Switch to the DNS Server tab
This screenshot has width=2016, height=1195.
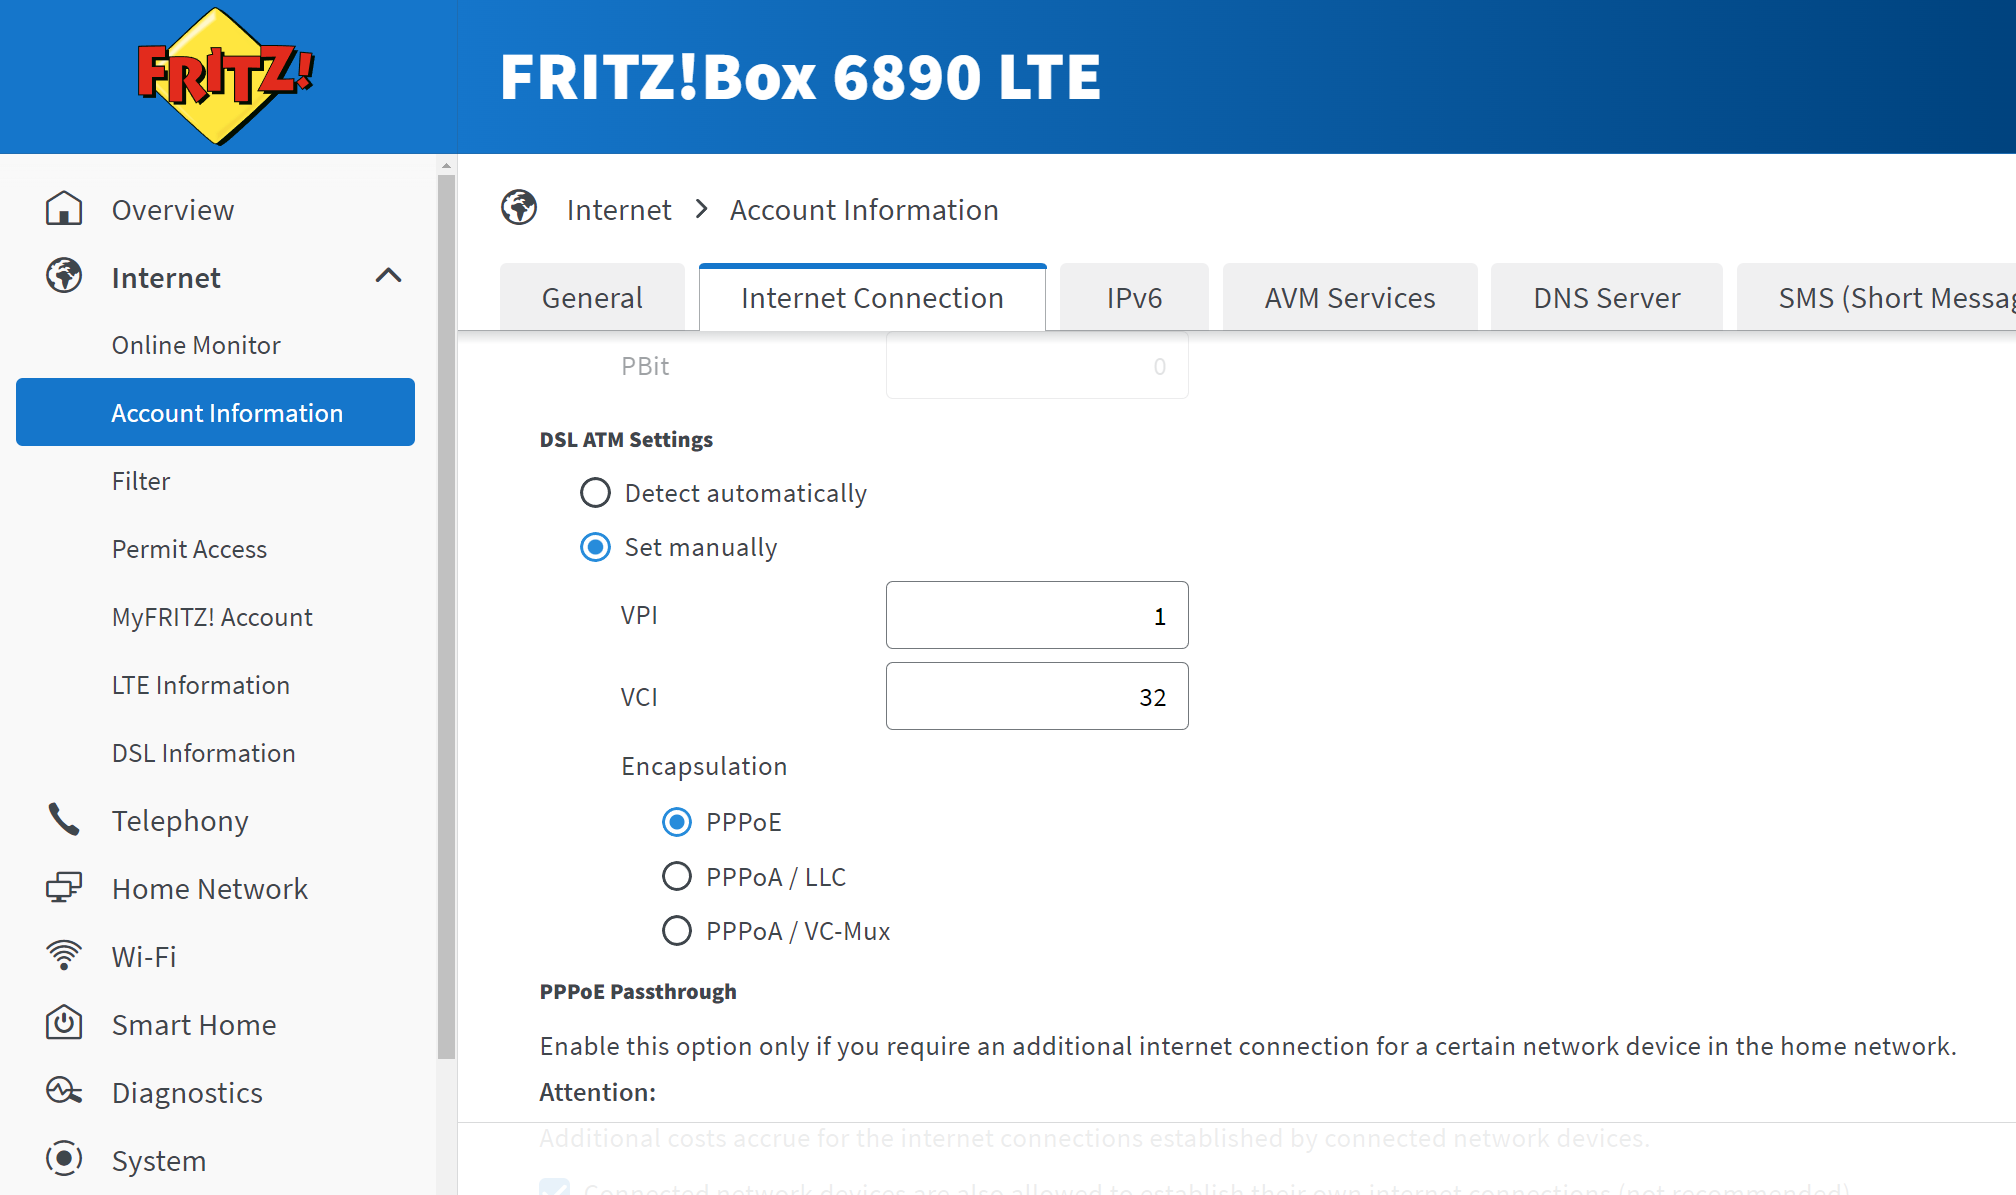click(x=1606, y=298)
